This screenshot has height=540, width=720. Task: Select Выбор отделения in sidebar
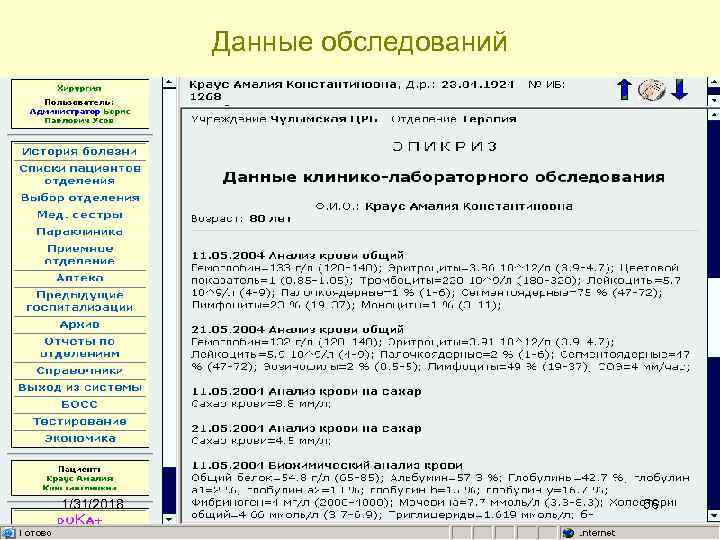(80, 198)
